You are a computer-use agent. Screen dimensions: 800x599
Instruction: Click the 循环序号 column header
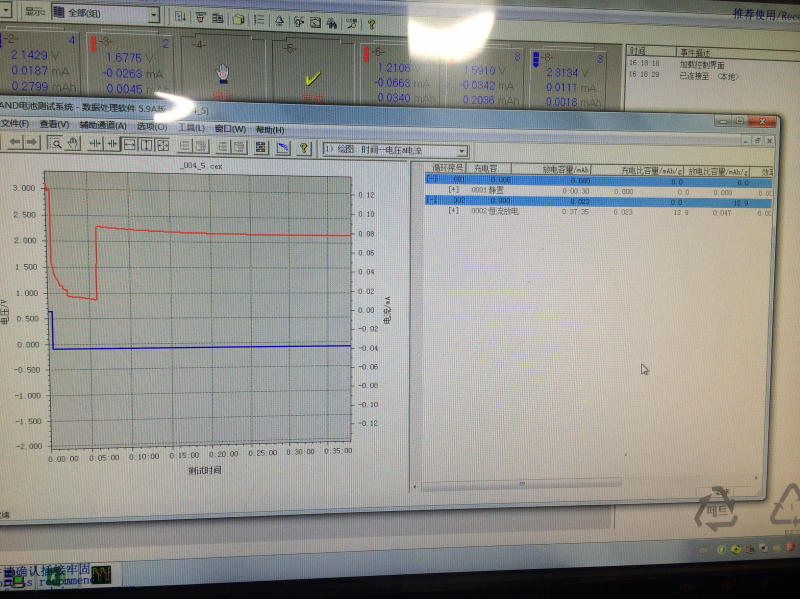click(447, 168)
